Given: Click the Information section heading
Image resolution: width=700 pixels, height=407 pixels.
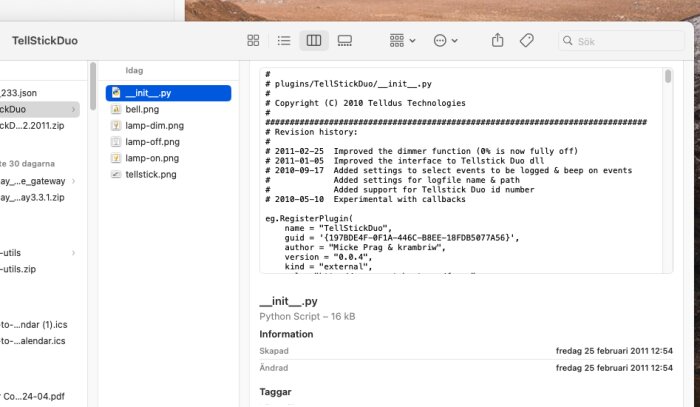Looking at the screenshot, I should pyautogui.click(x=286, y=334).
